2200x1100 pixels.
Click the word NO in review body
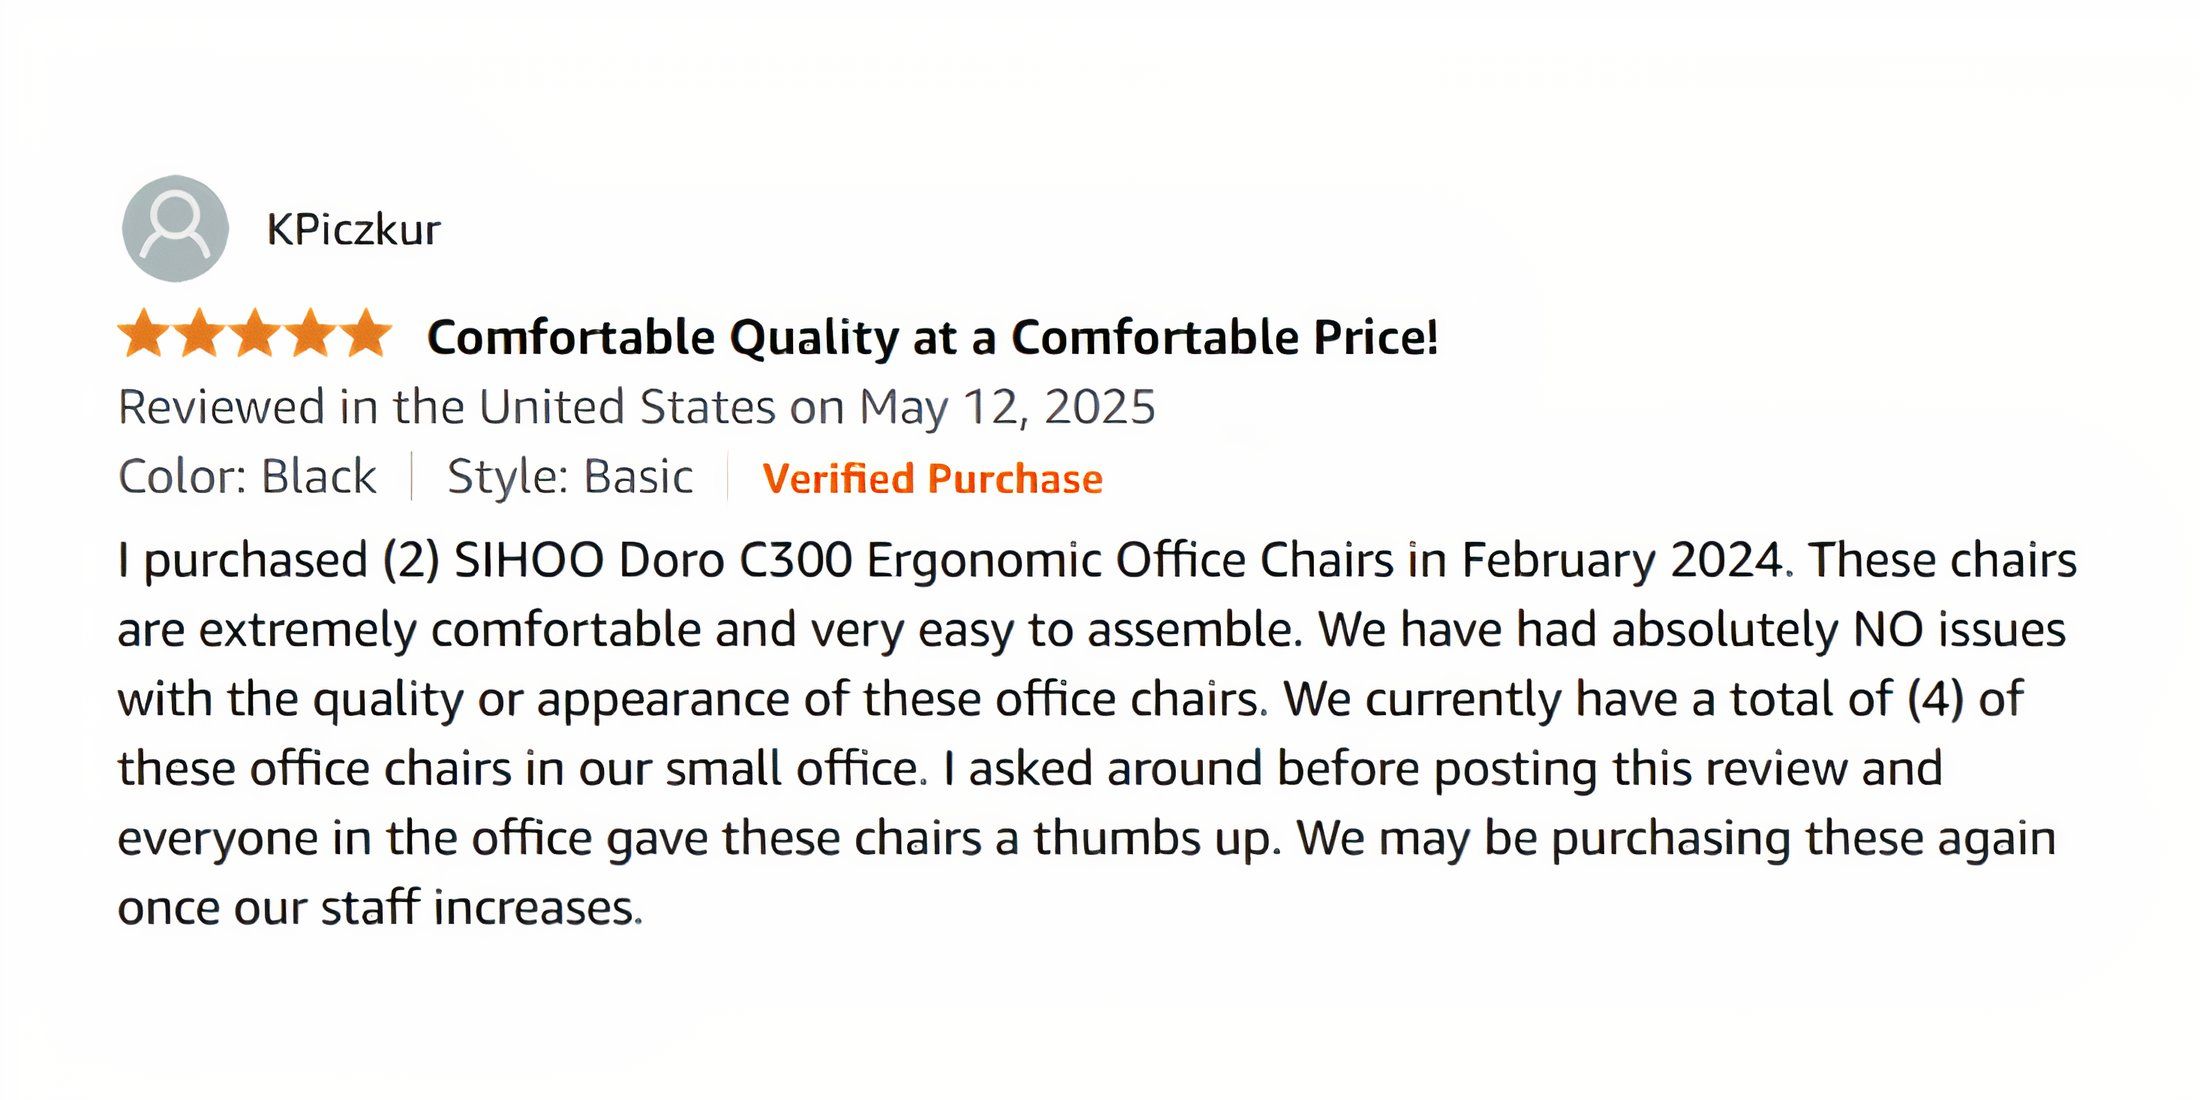tap(1888, 630)
